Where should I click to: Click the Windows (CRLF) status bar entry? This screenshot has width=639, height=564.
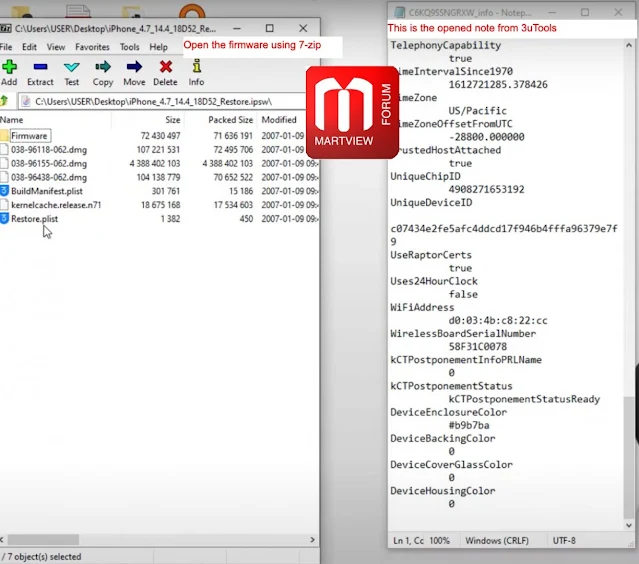pyautogui.click(x=497, y=541)
